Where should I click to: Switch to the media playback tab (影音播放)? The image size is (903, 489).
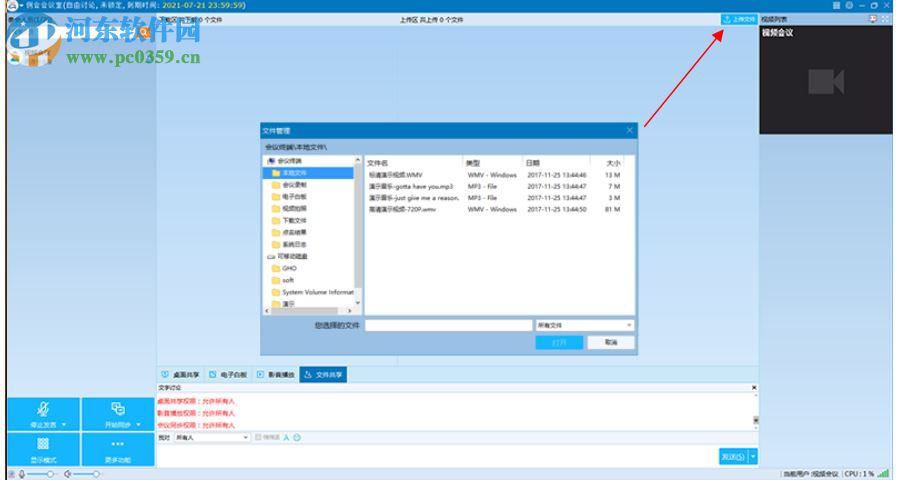(275, 375)
